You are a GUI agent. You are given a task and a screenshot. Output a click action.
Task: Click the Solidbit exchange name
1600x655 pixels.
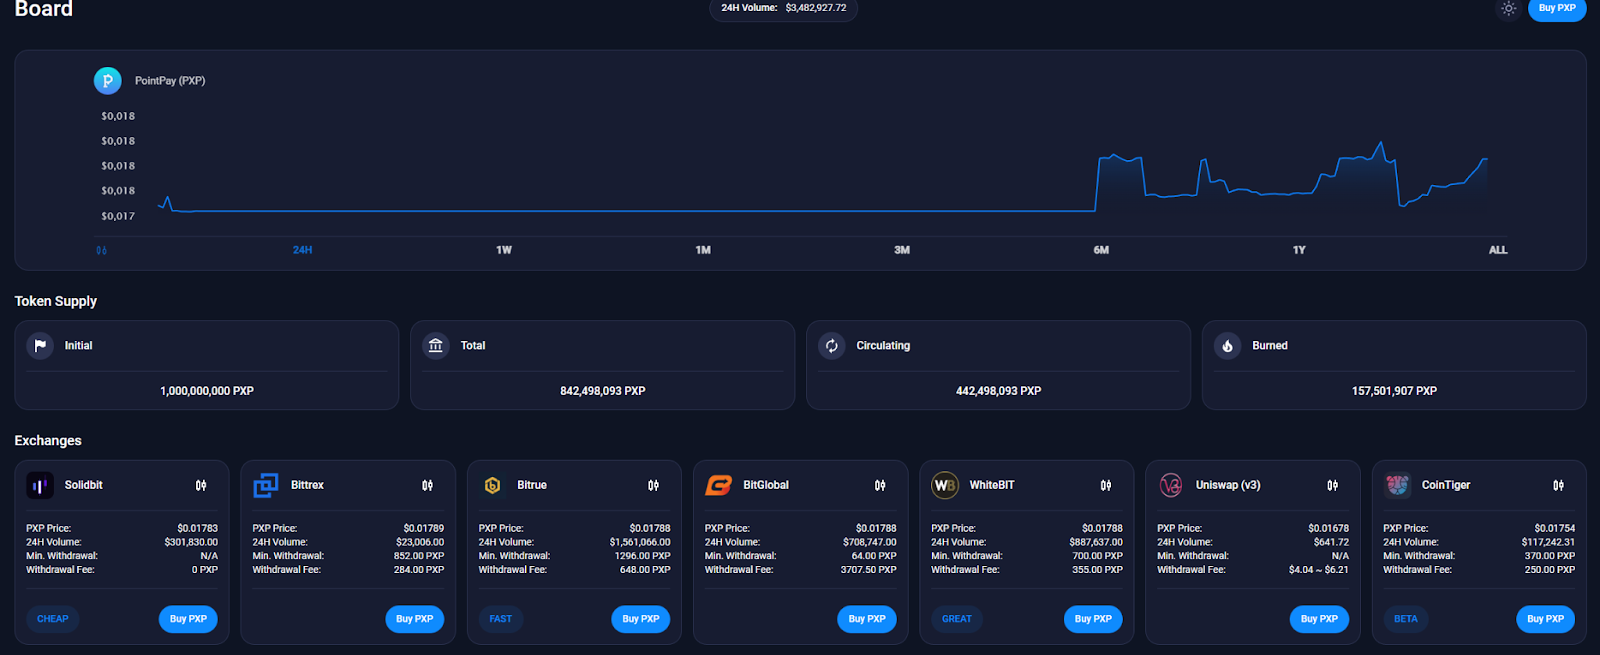click(x=84, y=485)
